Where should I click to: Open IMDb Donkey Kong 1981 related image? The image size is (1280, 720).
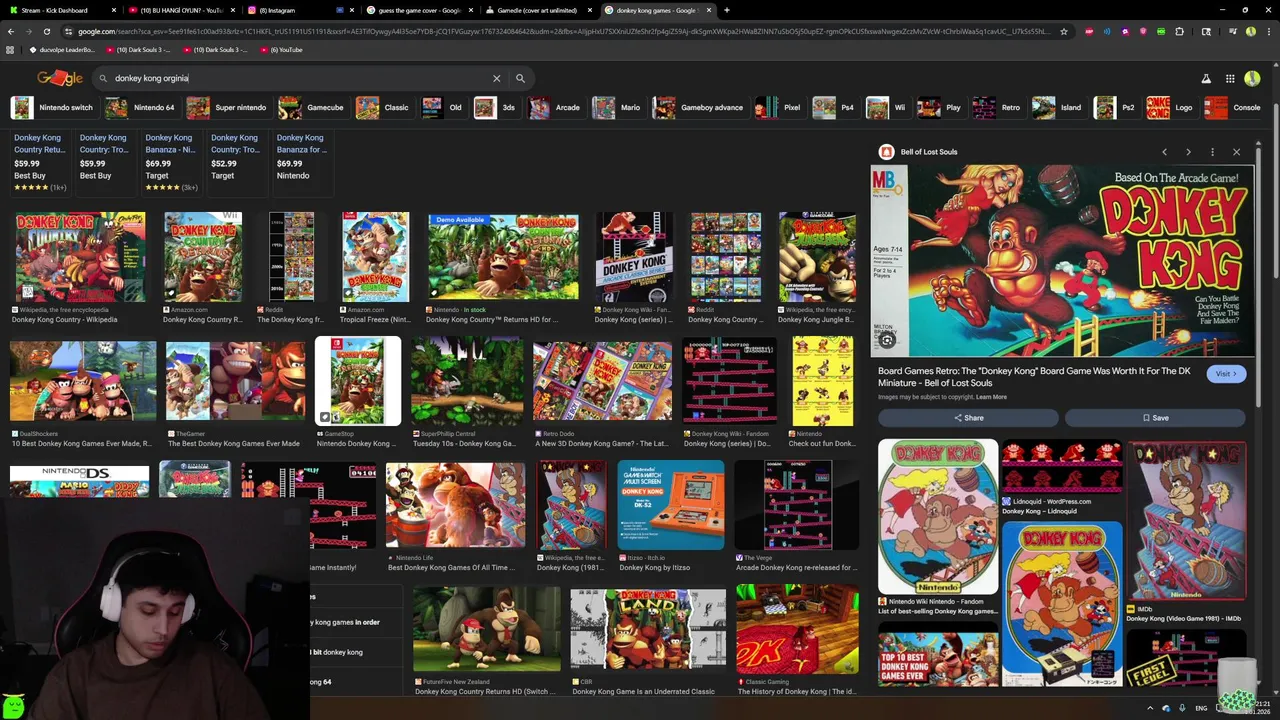(1187, 521)
